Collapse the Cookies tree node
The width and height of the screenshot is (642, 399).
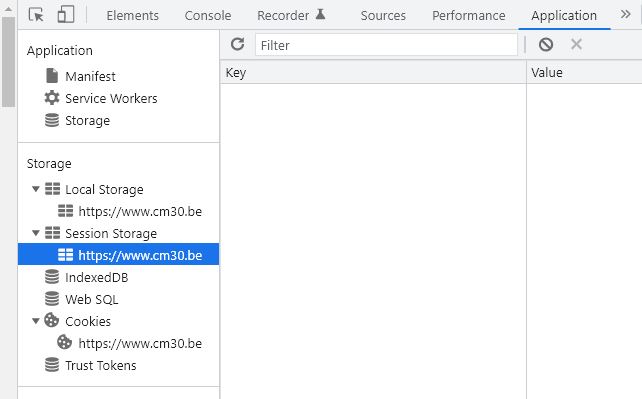point(36,321)
